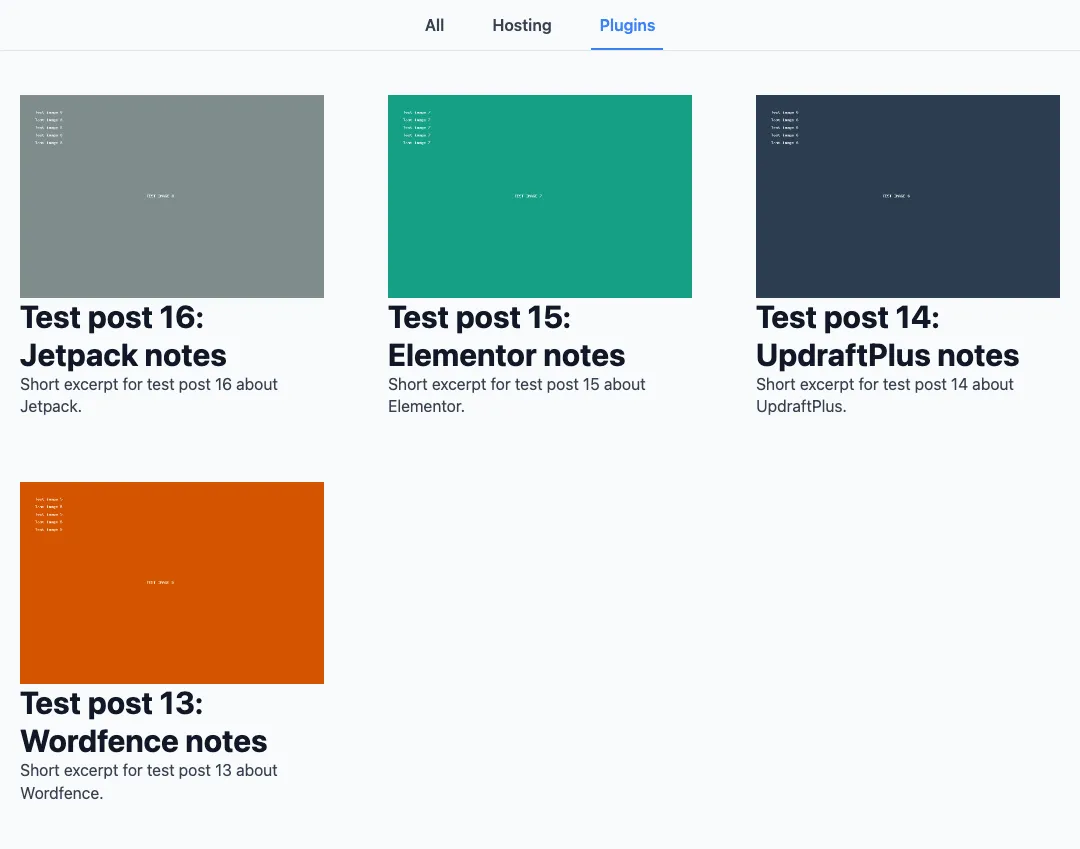Screen dimensions: 1080x849
Task: Open the gray Jetpack post thumbnail
Action: coord(172,196)
